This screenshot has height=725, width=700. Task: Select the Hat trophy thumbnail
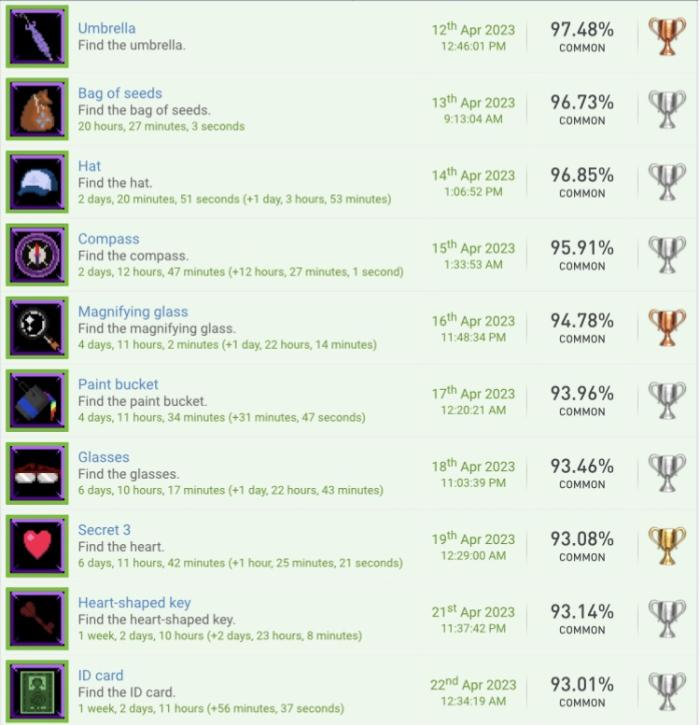tap(37, 182)
